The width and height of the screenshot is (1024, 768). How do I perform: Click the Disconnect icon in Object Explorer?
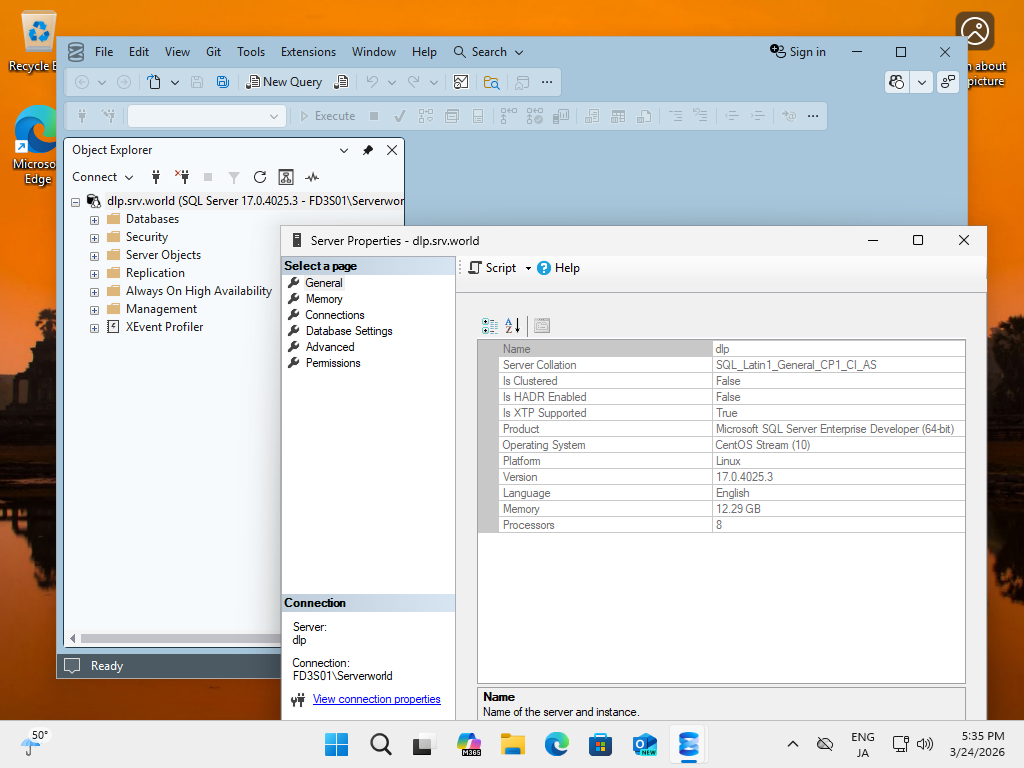point(182,177)
